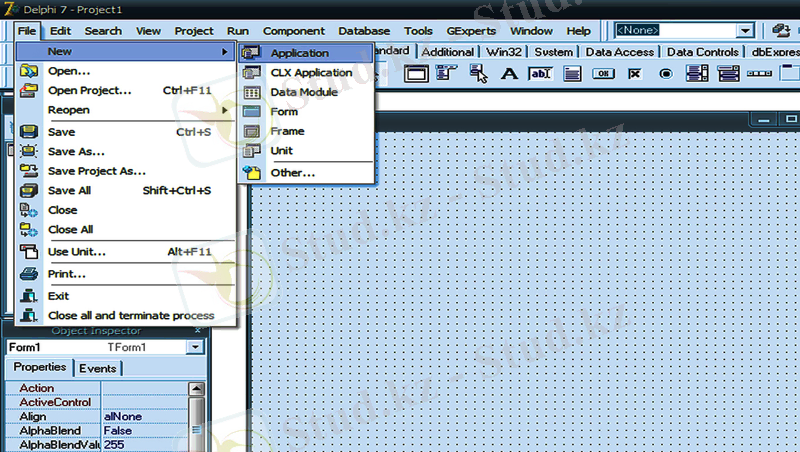Choose Close all and terminate process
Screen dimensions: 800x452
point(126,315)
